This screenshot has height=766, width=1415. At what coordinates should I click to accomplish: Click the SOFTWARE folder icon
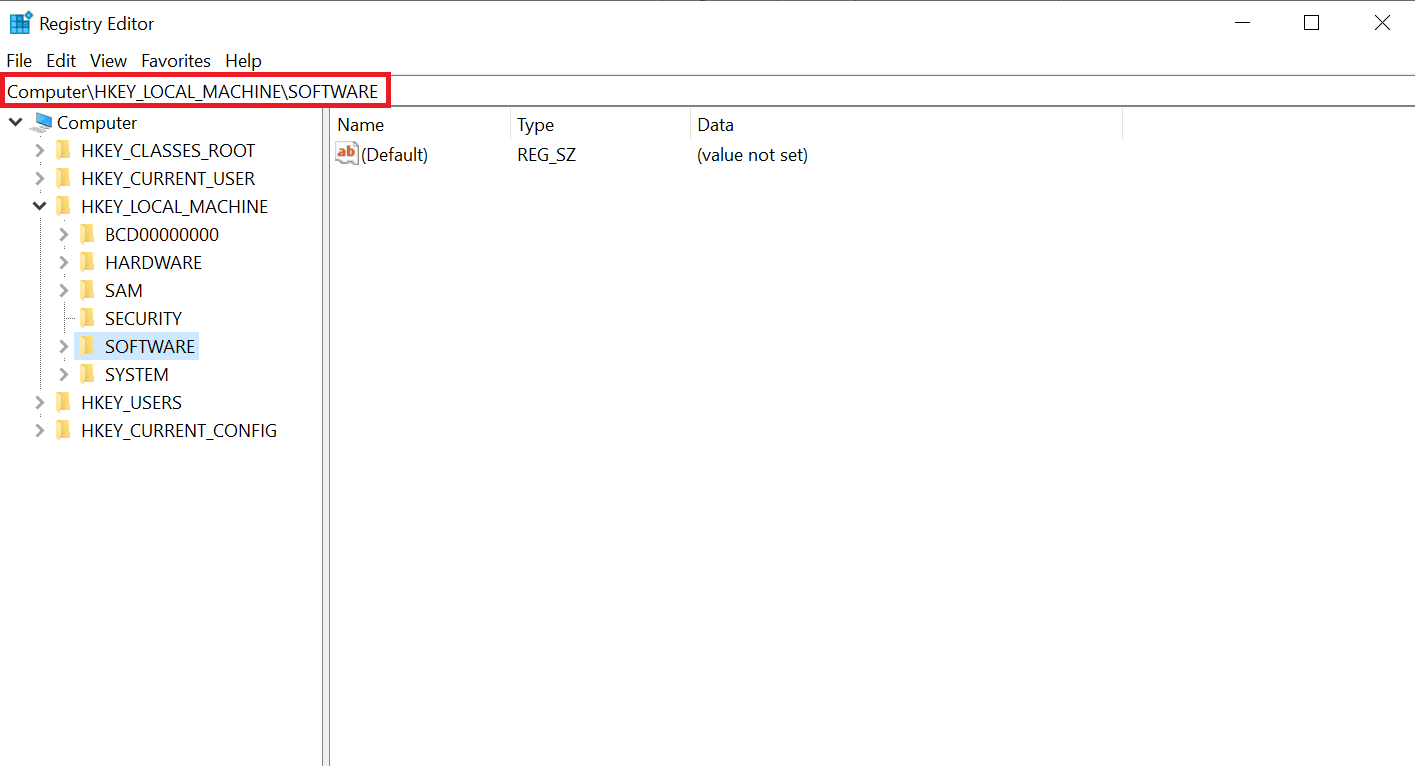[x=87, y=347]
